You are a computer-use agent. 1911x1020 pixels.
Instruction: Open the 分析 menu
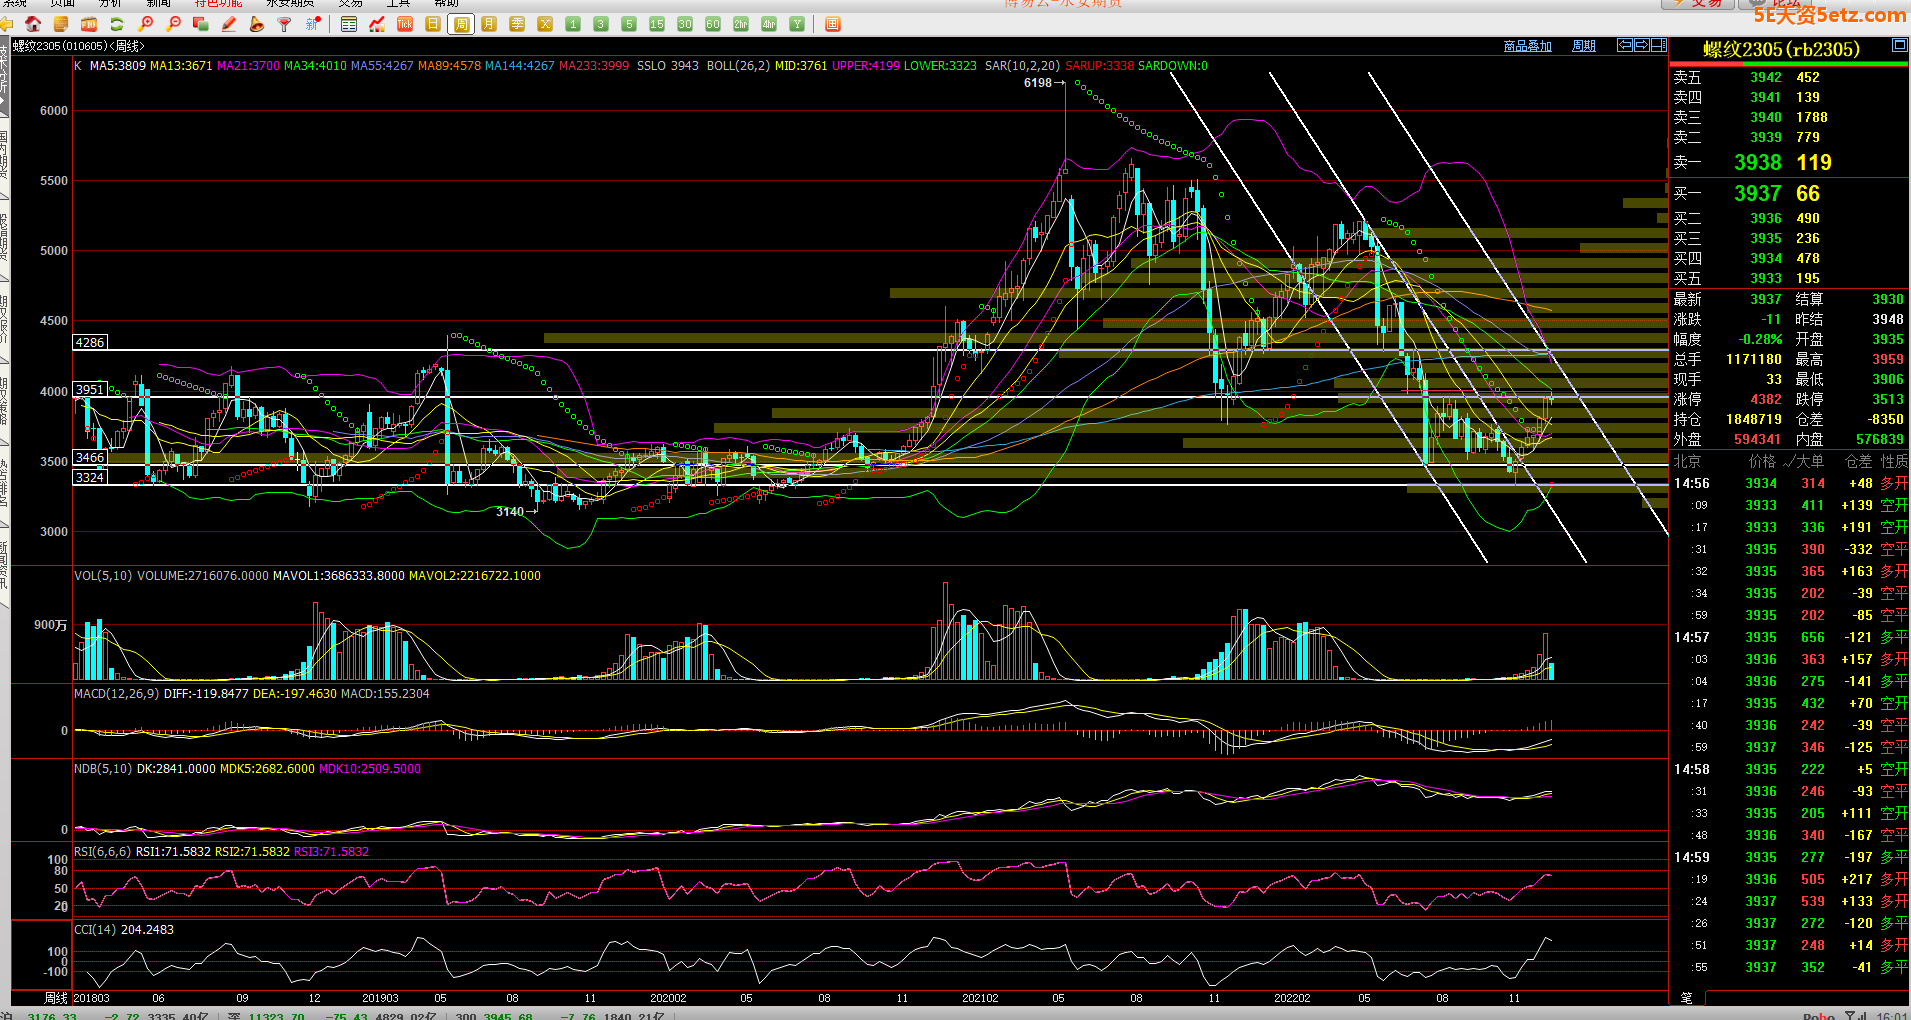(x=110, y=3)
